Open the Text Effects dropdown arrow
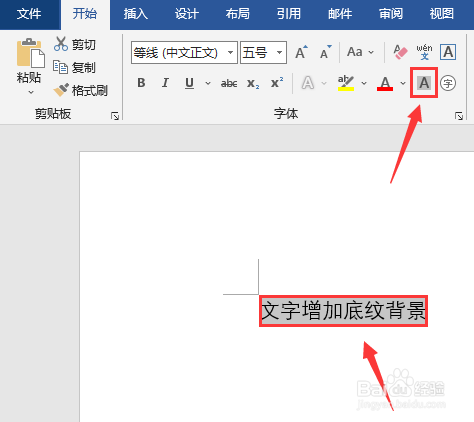This screenshot has height=422, width=474. (x=324, y=83)
